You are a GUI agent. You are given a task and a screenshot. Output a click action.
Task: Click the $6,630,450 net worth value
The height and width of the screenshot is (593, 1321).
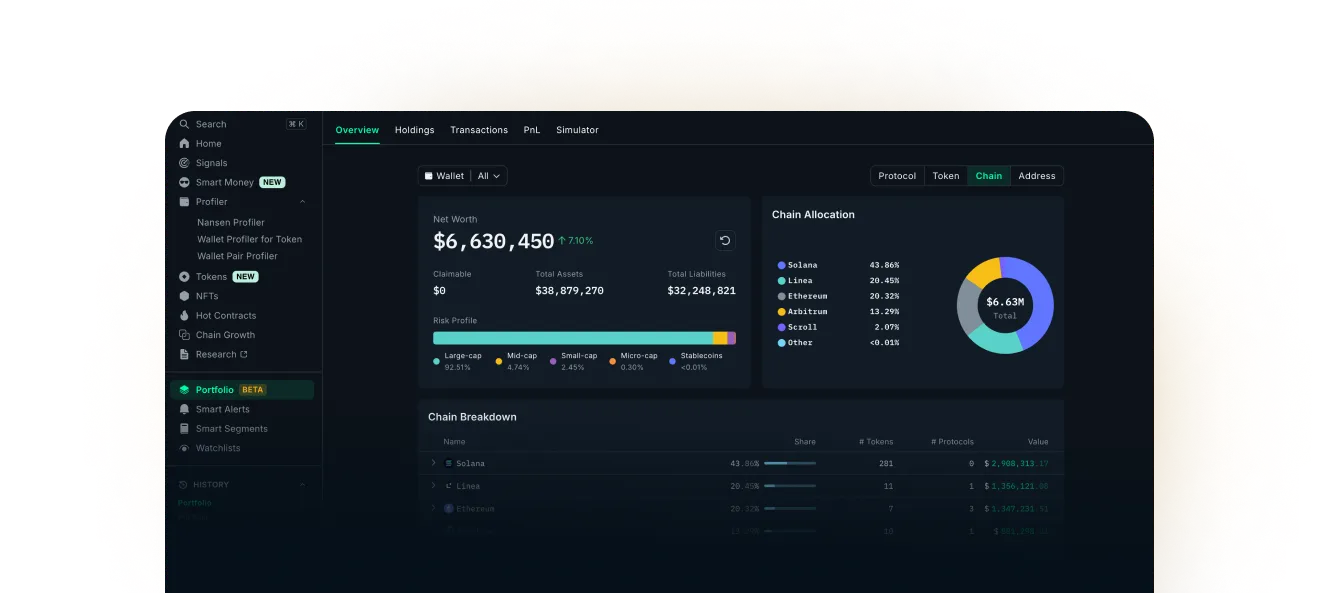click(493, 241)
